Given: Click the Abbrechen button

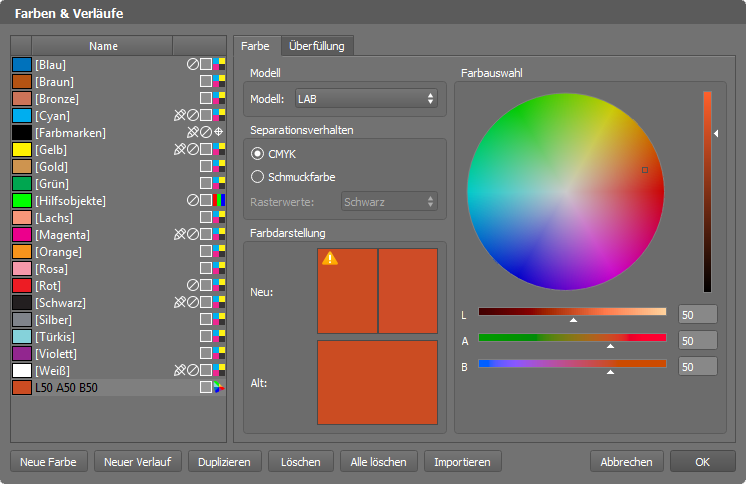Looking at the screenshot, I should point(627,462).
